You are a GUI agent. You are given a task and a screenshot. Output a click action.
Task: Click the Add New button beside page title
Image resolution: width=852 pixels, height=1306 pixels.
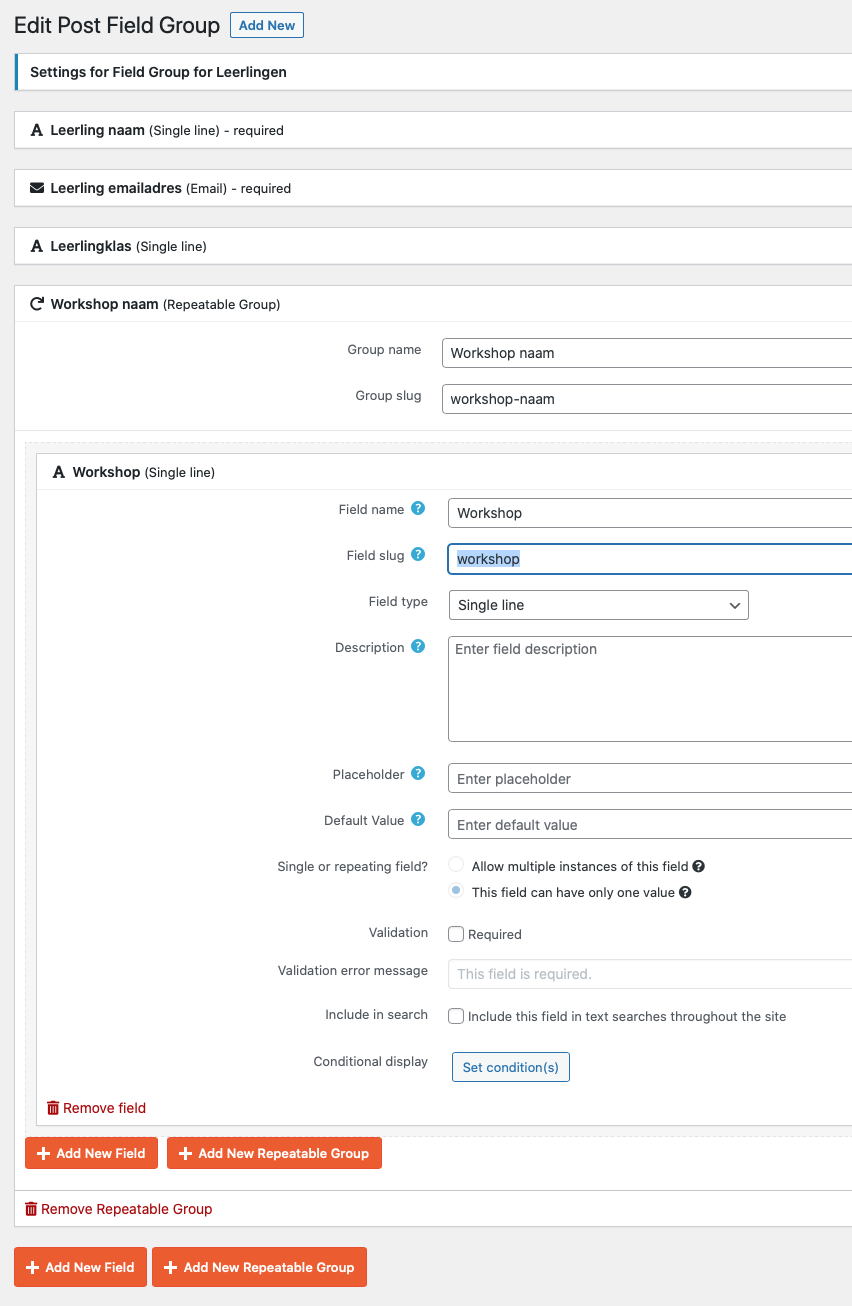click(267, 25)
